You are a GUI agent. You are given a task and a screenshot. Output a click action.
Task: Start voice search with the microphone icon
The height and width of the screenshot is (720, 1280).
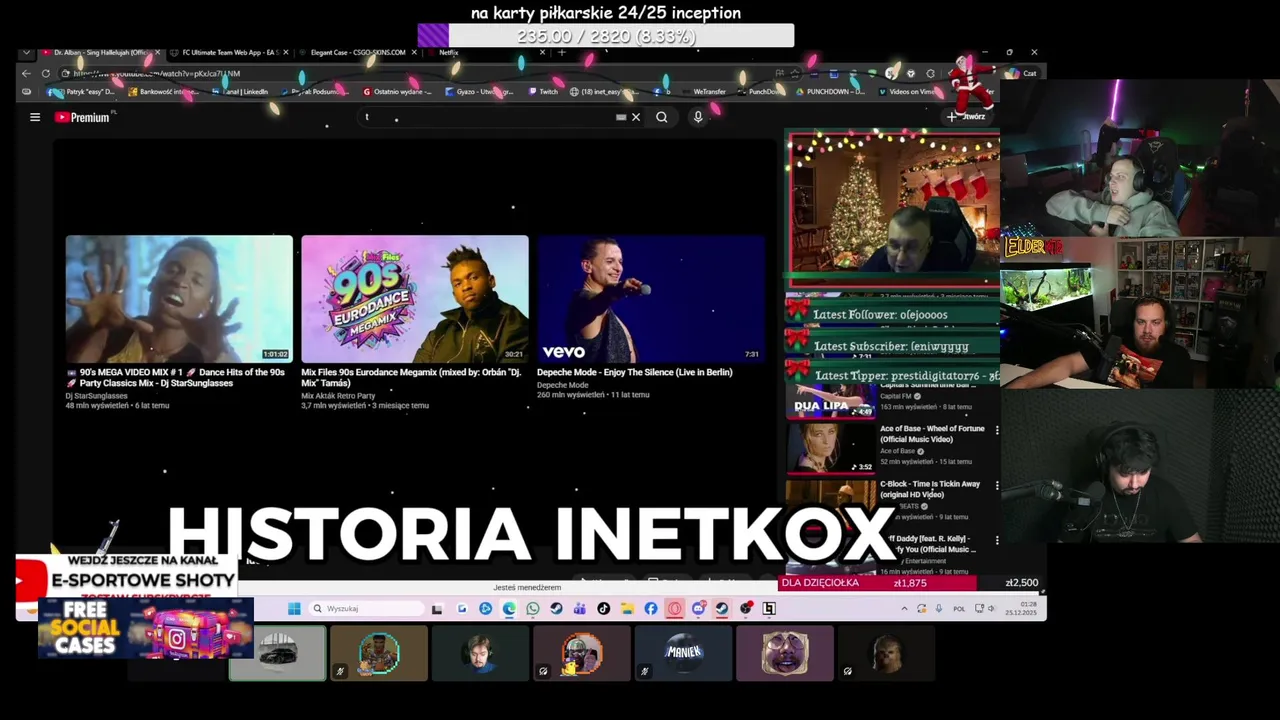coord(698,117)
